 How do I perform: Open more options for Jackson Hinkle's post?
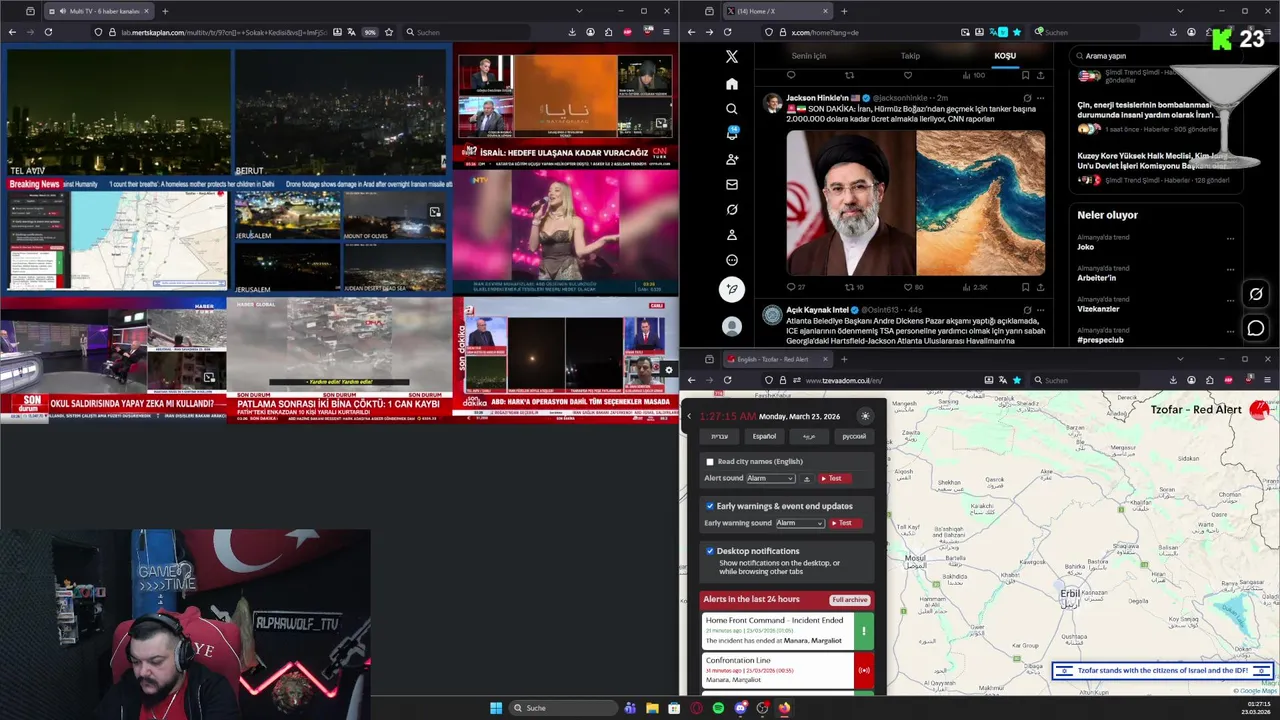pyautogui.click(x=1040, y=98)
